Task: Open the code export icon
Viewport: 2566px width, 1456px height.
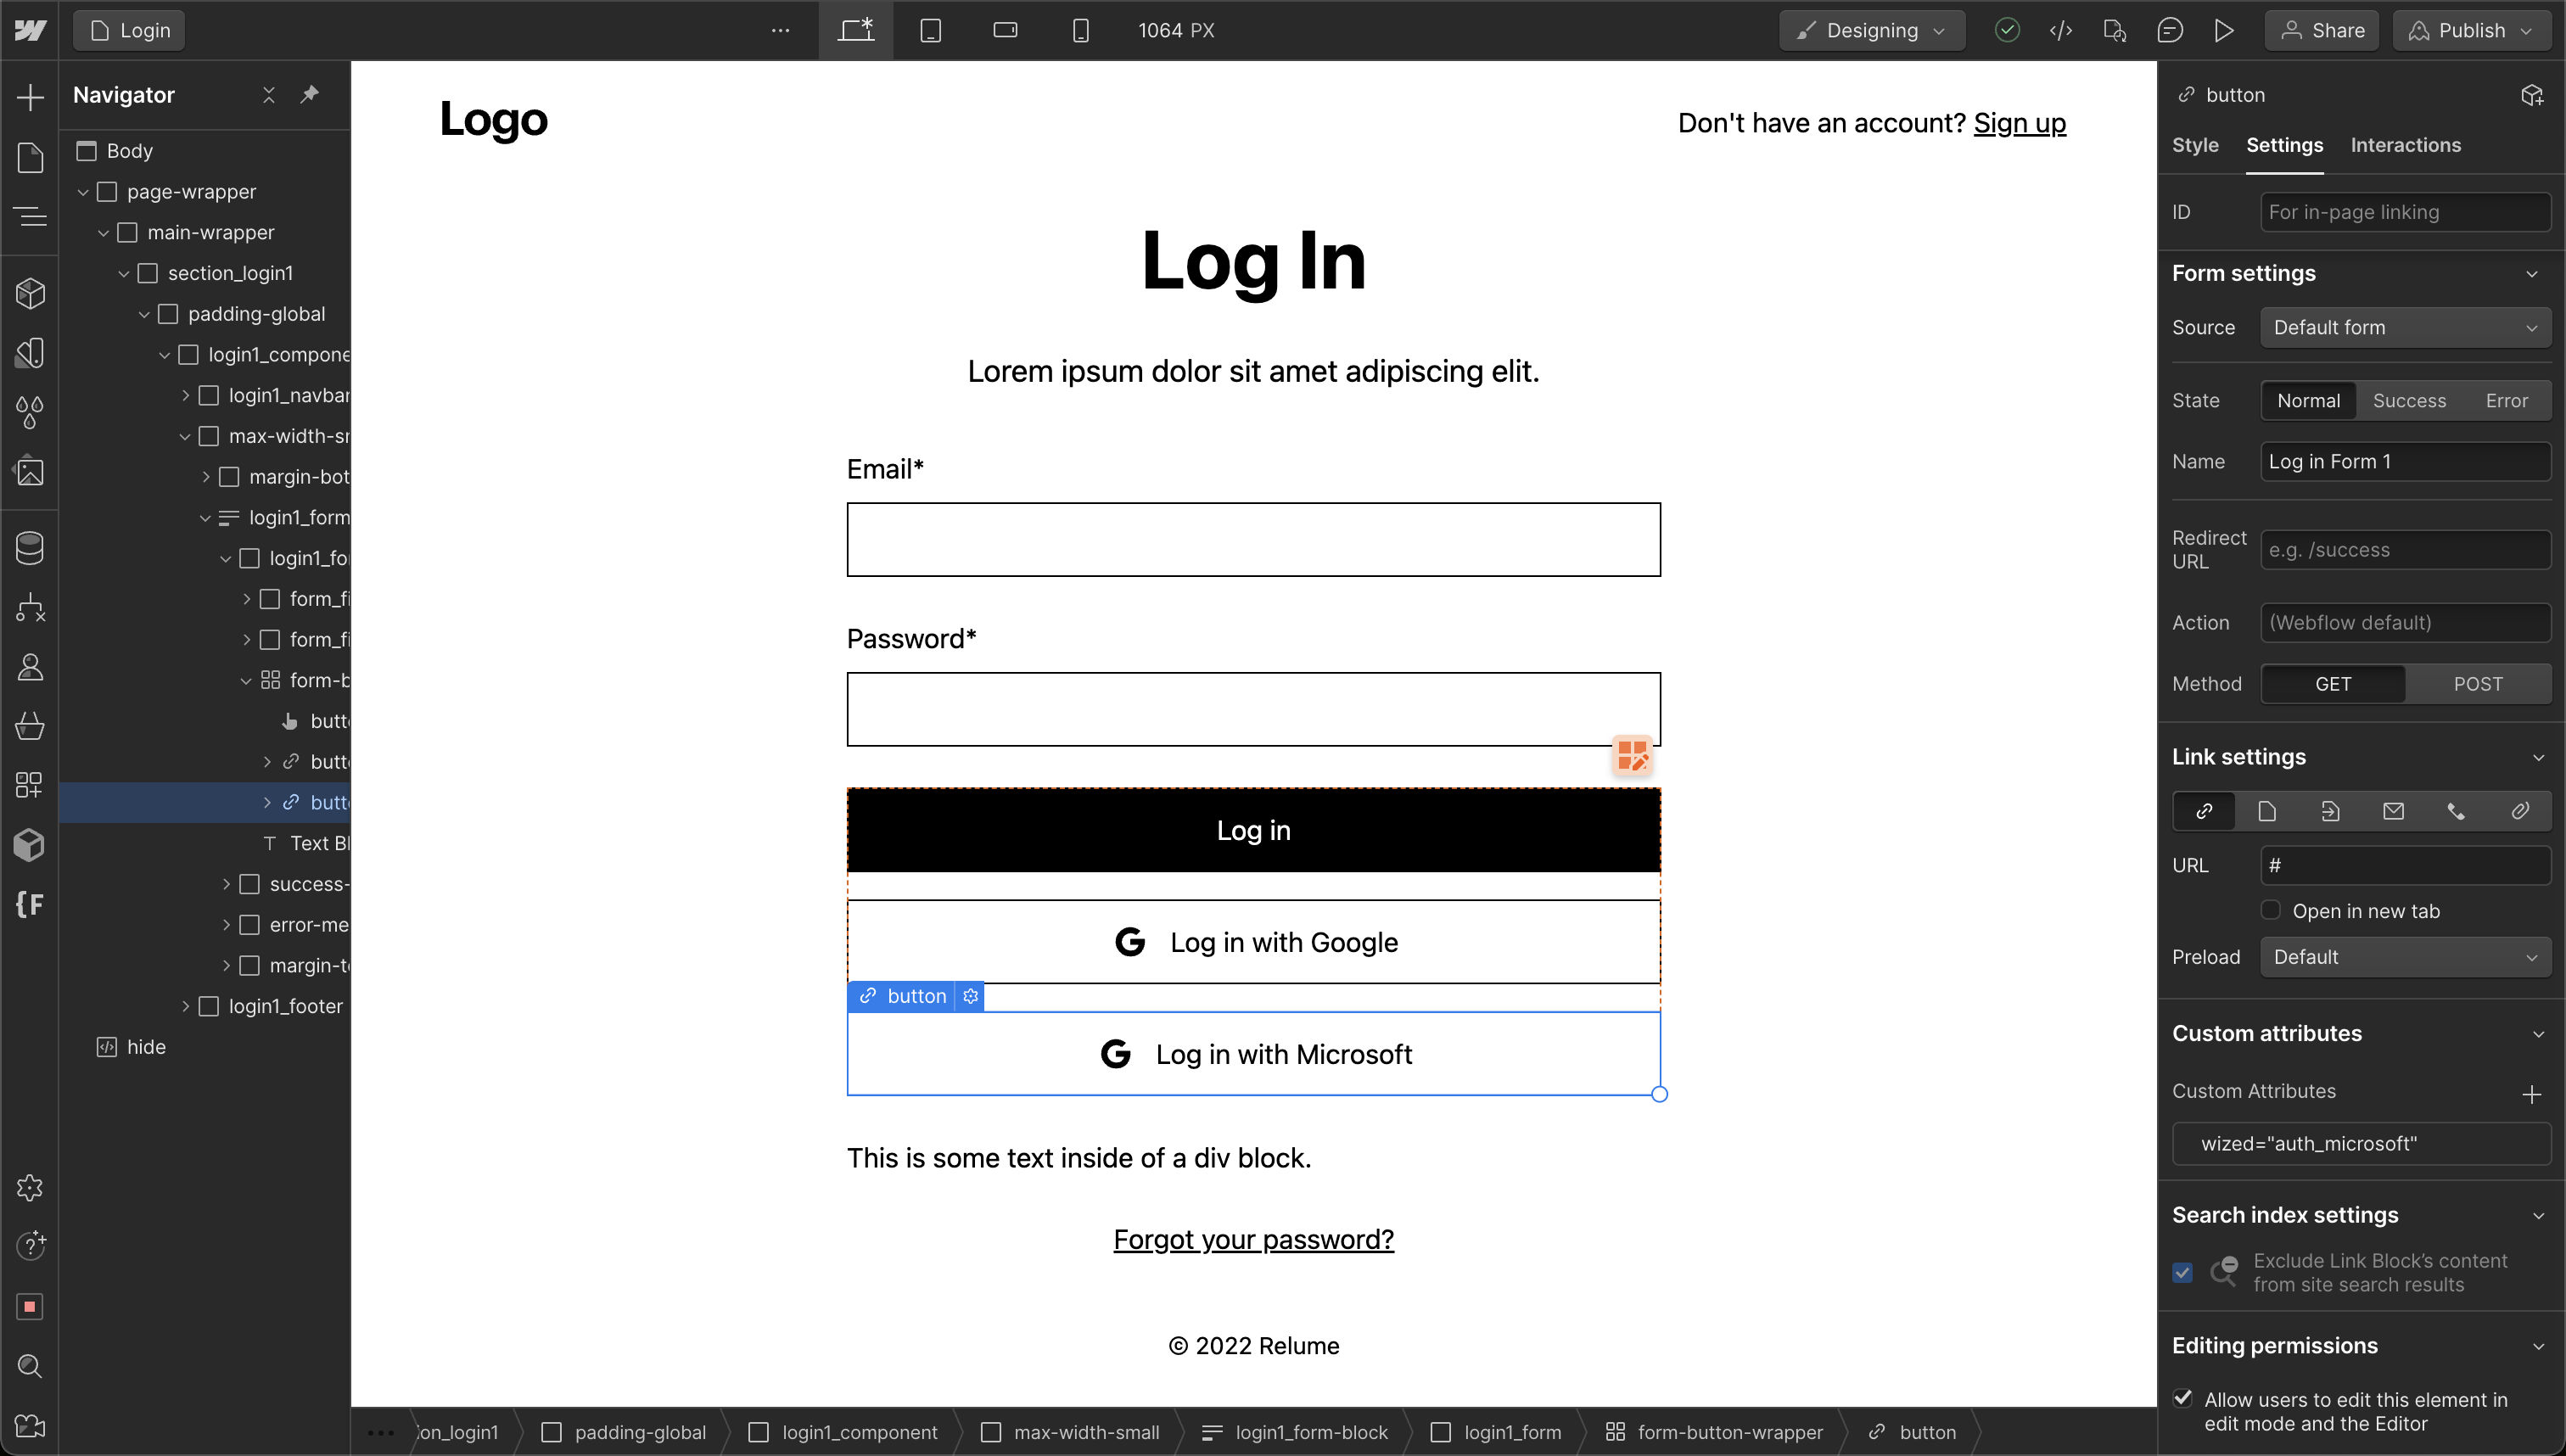Action: pyautogui.click(x=2060, y=30)
